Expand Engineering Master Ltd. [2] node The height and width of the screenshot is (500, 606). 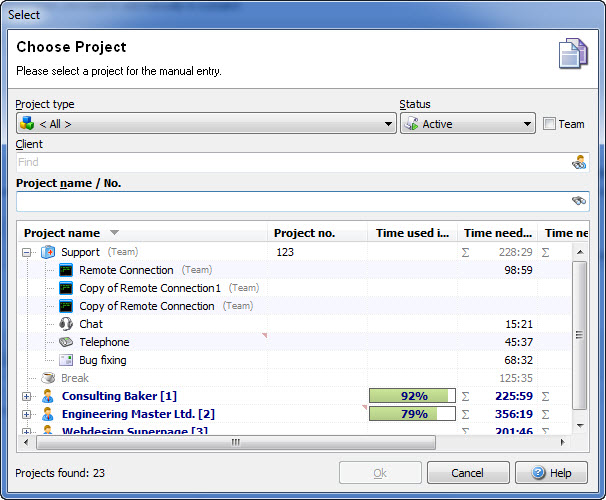coord(26,414)
